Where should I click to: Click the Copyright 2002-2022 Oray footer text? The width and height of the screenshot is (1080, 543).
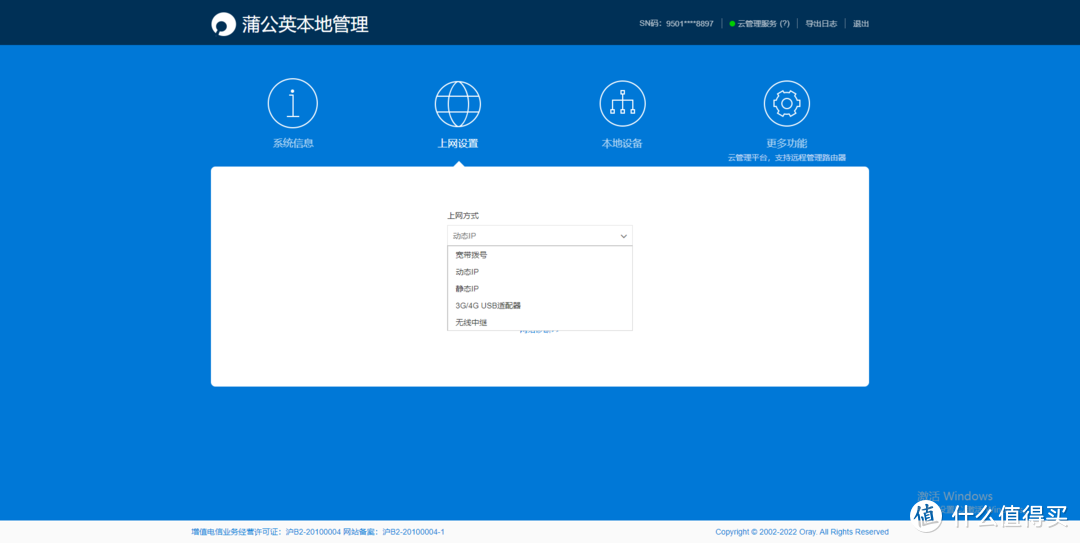click(802, 532)
